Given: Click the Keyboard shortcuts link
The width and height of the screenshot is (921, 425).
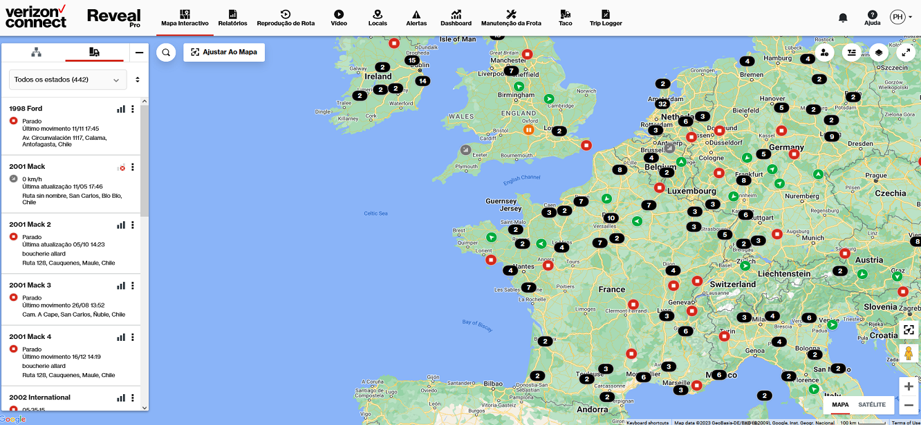Looking at the screenshot, I should [x=648, y=422].
